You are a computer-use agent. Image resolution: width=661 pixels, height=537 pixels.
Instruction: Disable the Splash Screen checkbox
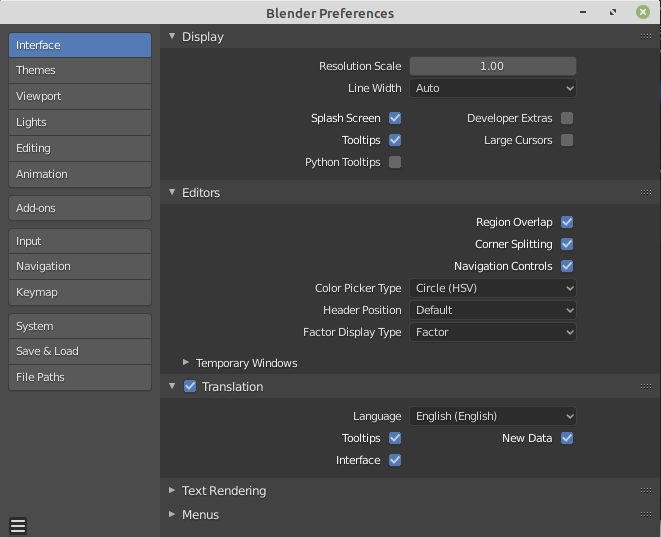pos(395,118)
